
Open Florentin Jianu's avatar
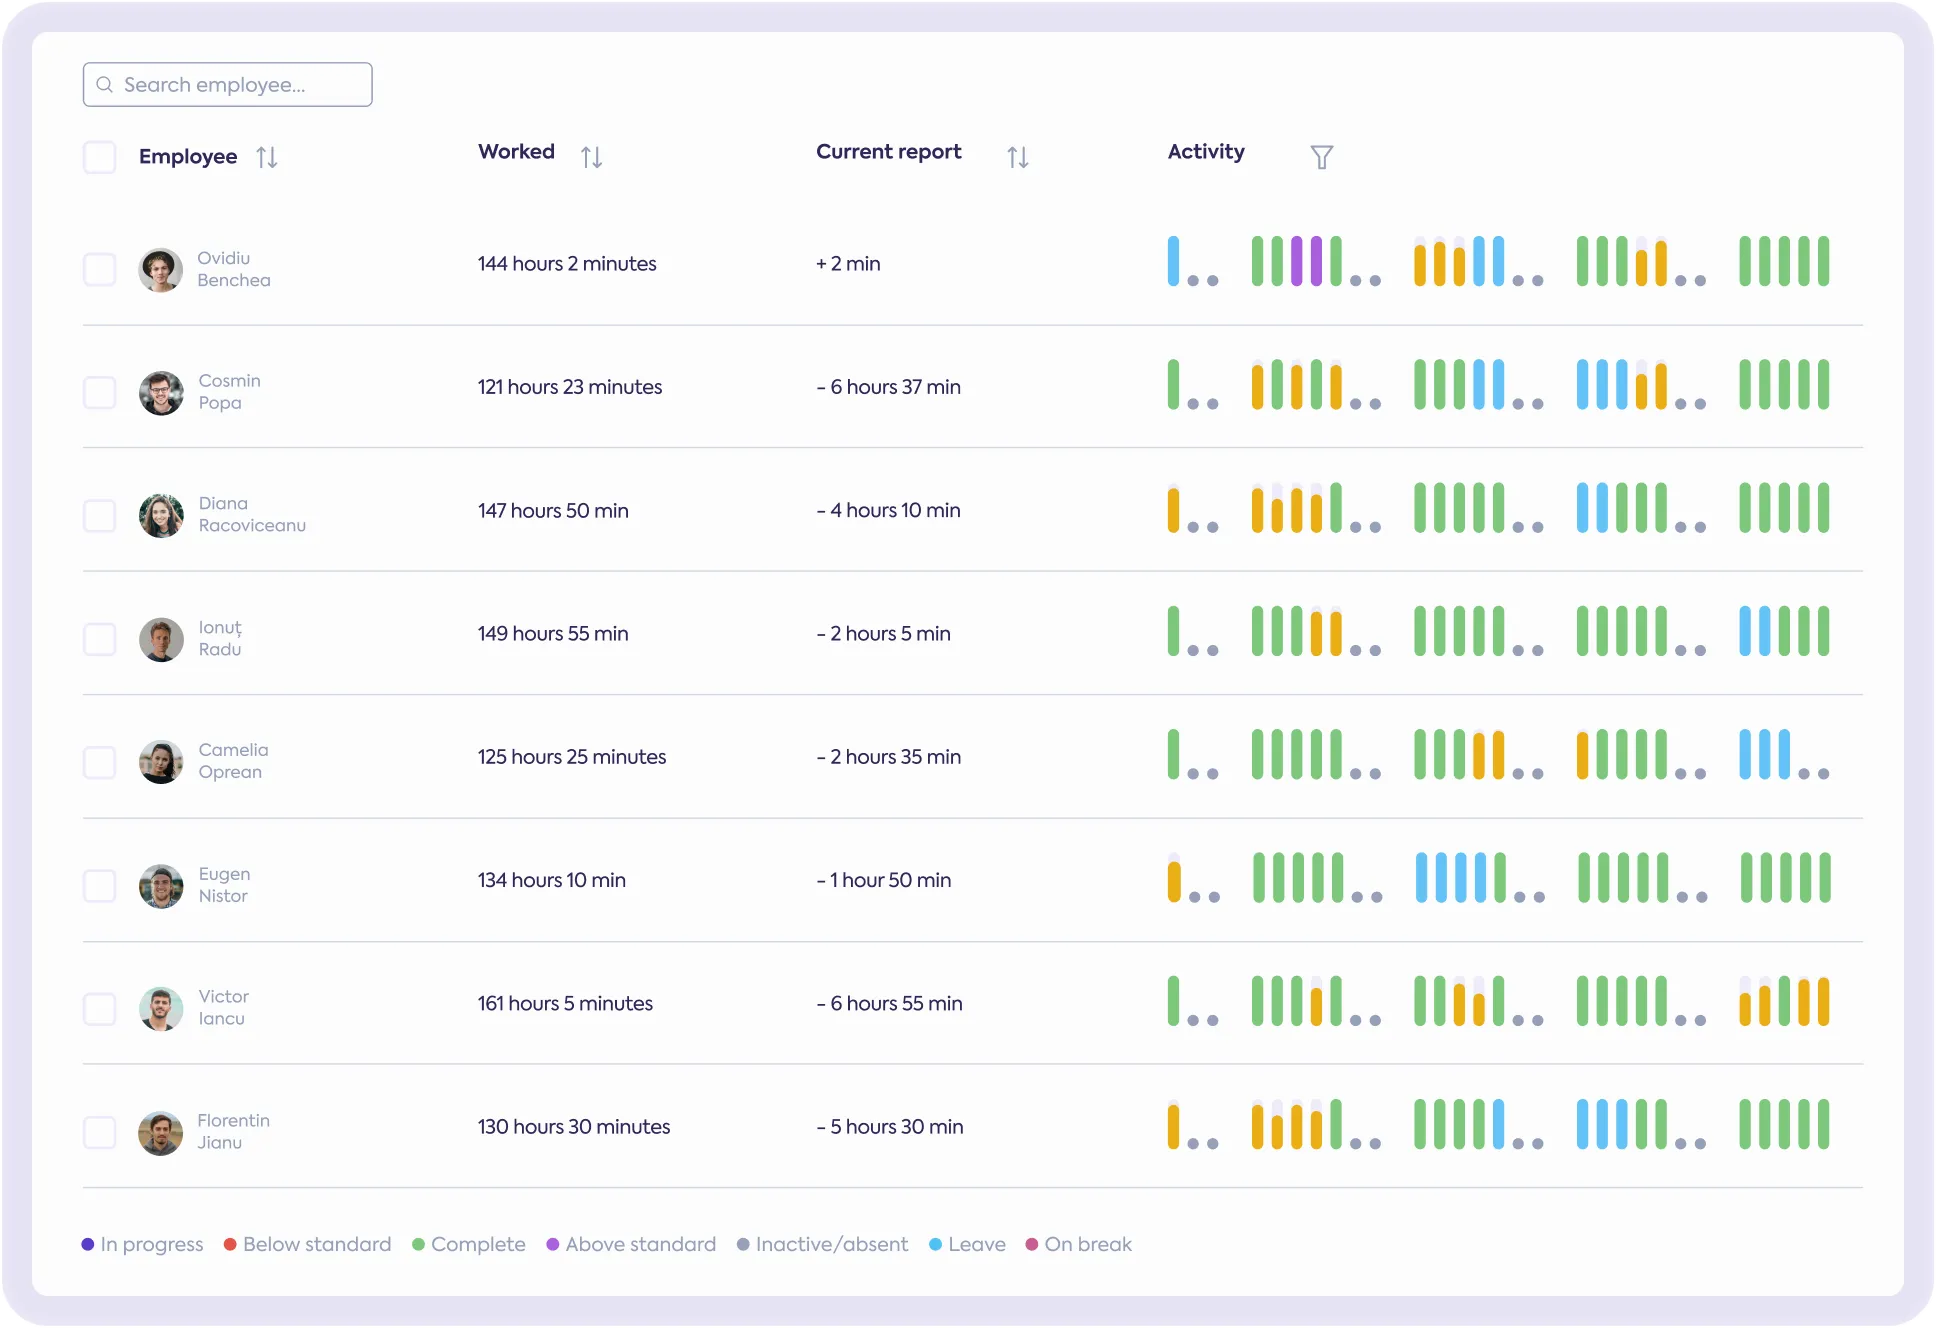click(160, 1132)
